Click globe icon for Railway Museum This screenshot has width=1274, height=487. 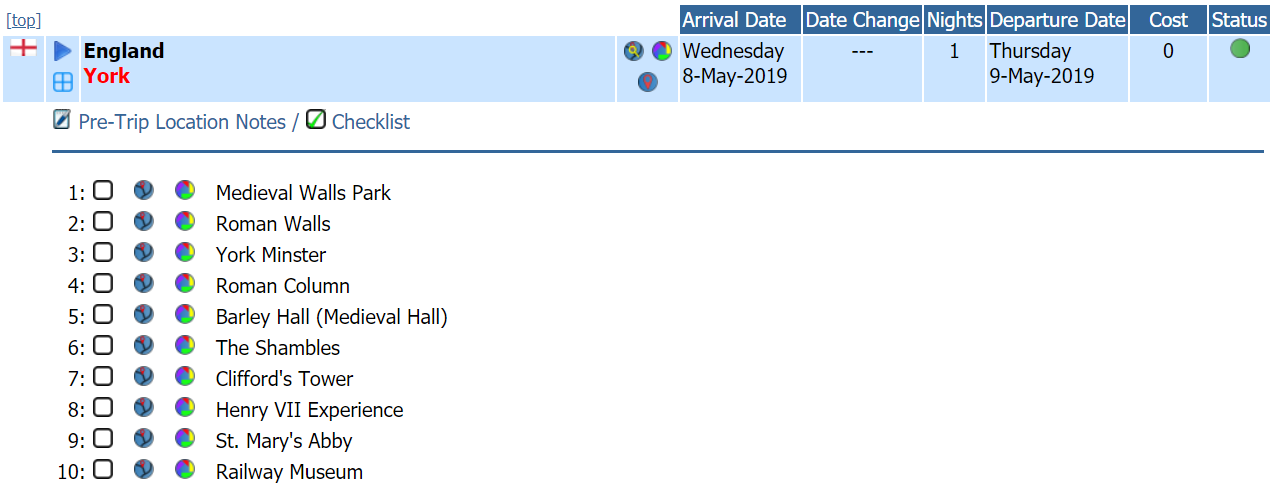point(144,469)
